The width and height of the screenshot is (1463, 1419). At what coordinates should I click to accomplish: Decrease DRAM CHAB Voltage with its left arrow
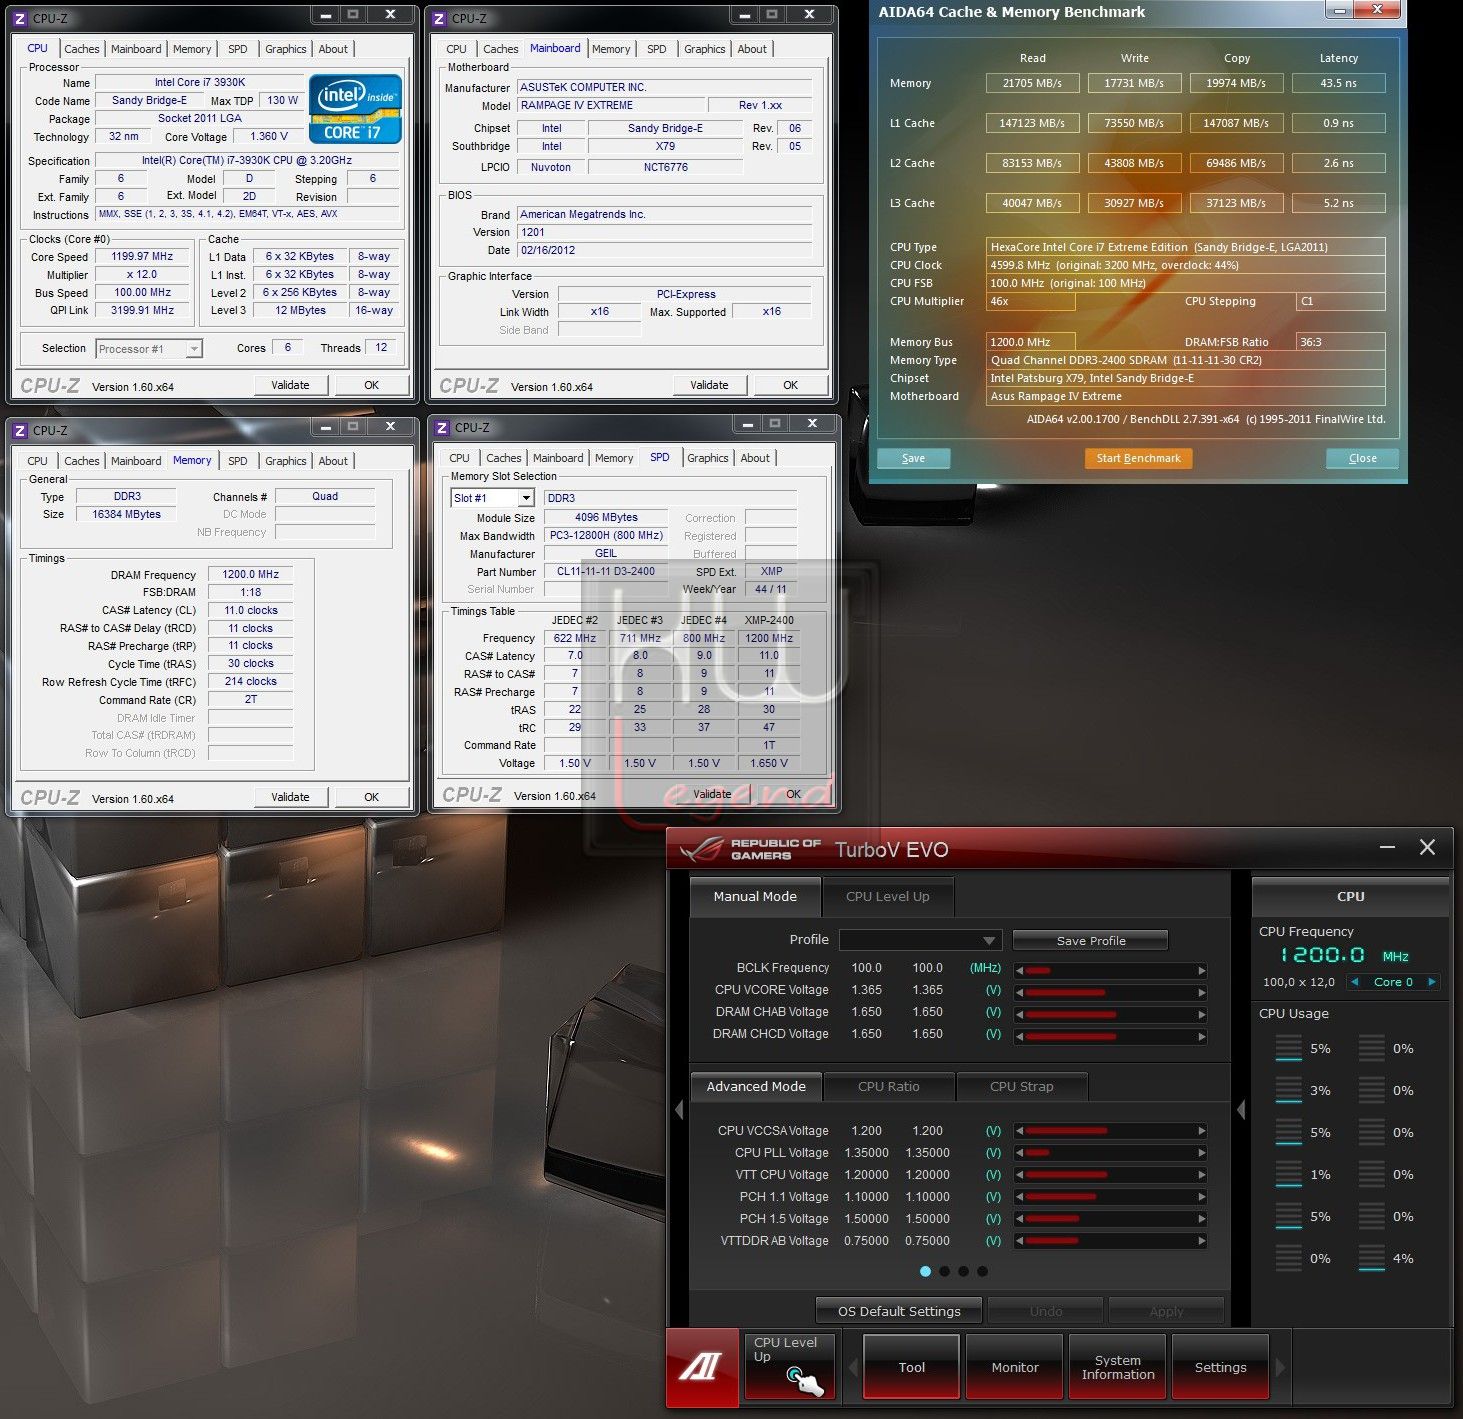1019,1014
